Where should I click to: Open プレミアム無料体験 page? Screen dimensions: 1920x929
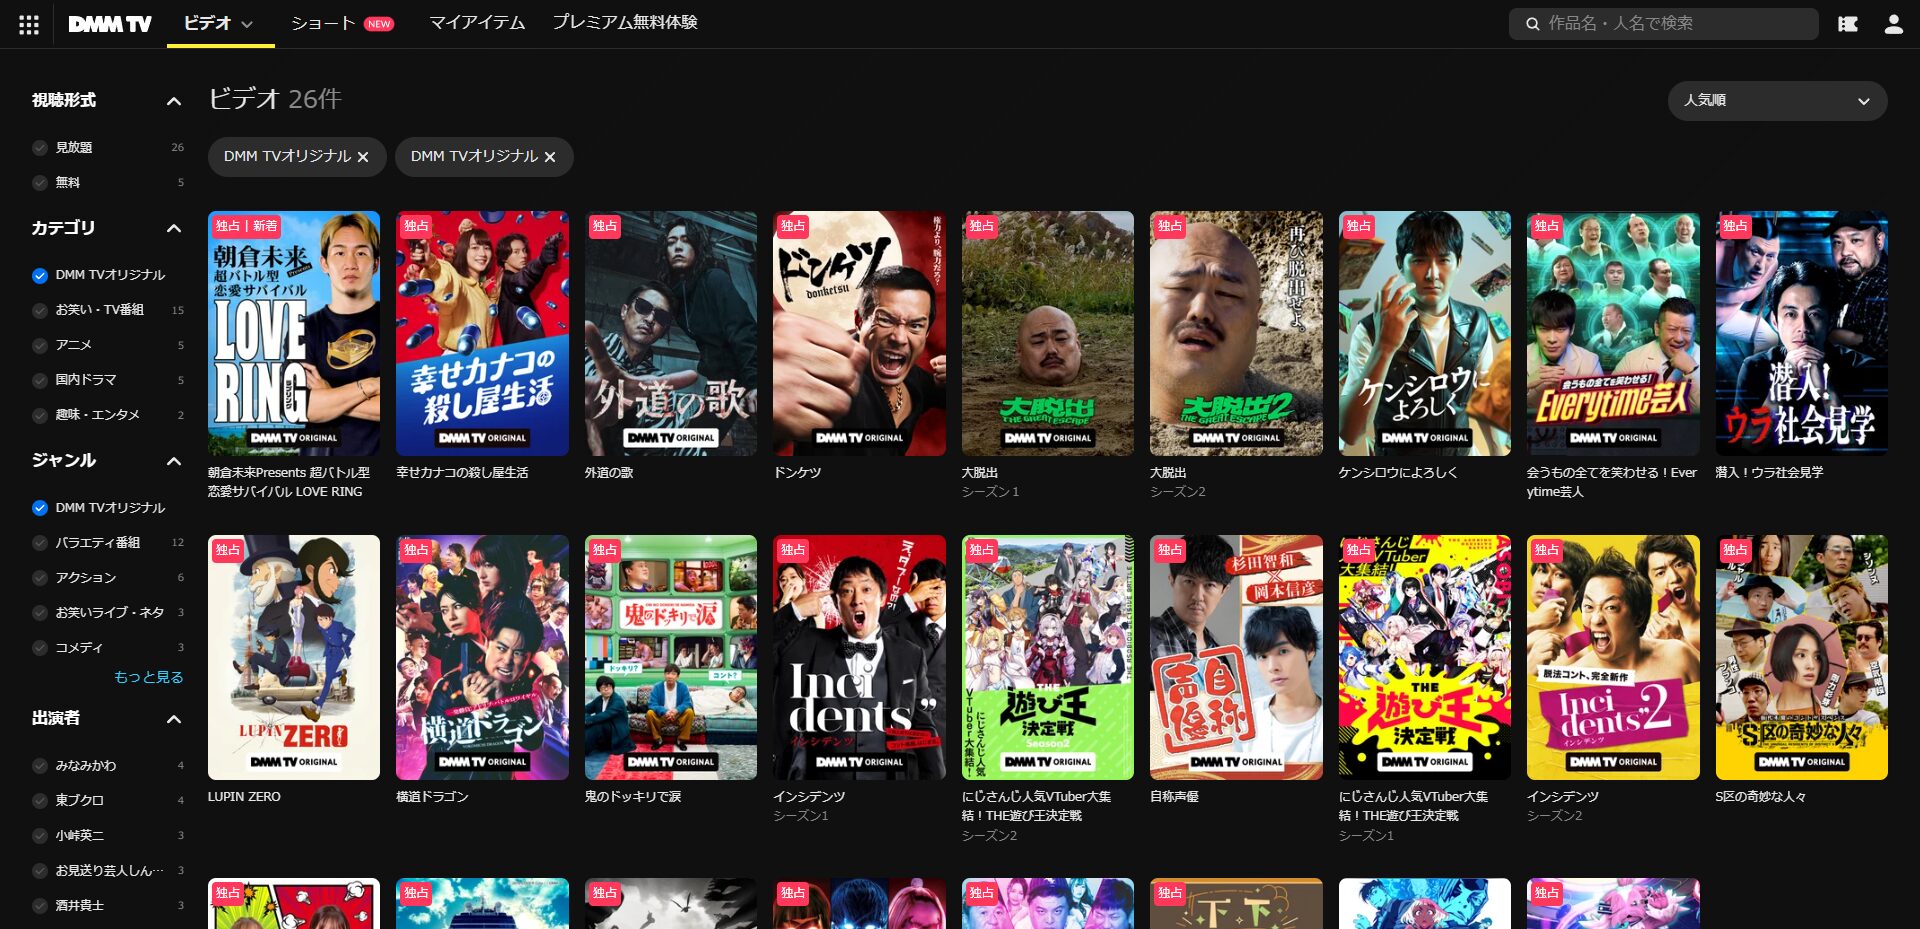click(625, 23)
